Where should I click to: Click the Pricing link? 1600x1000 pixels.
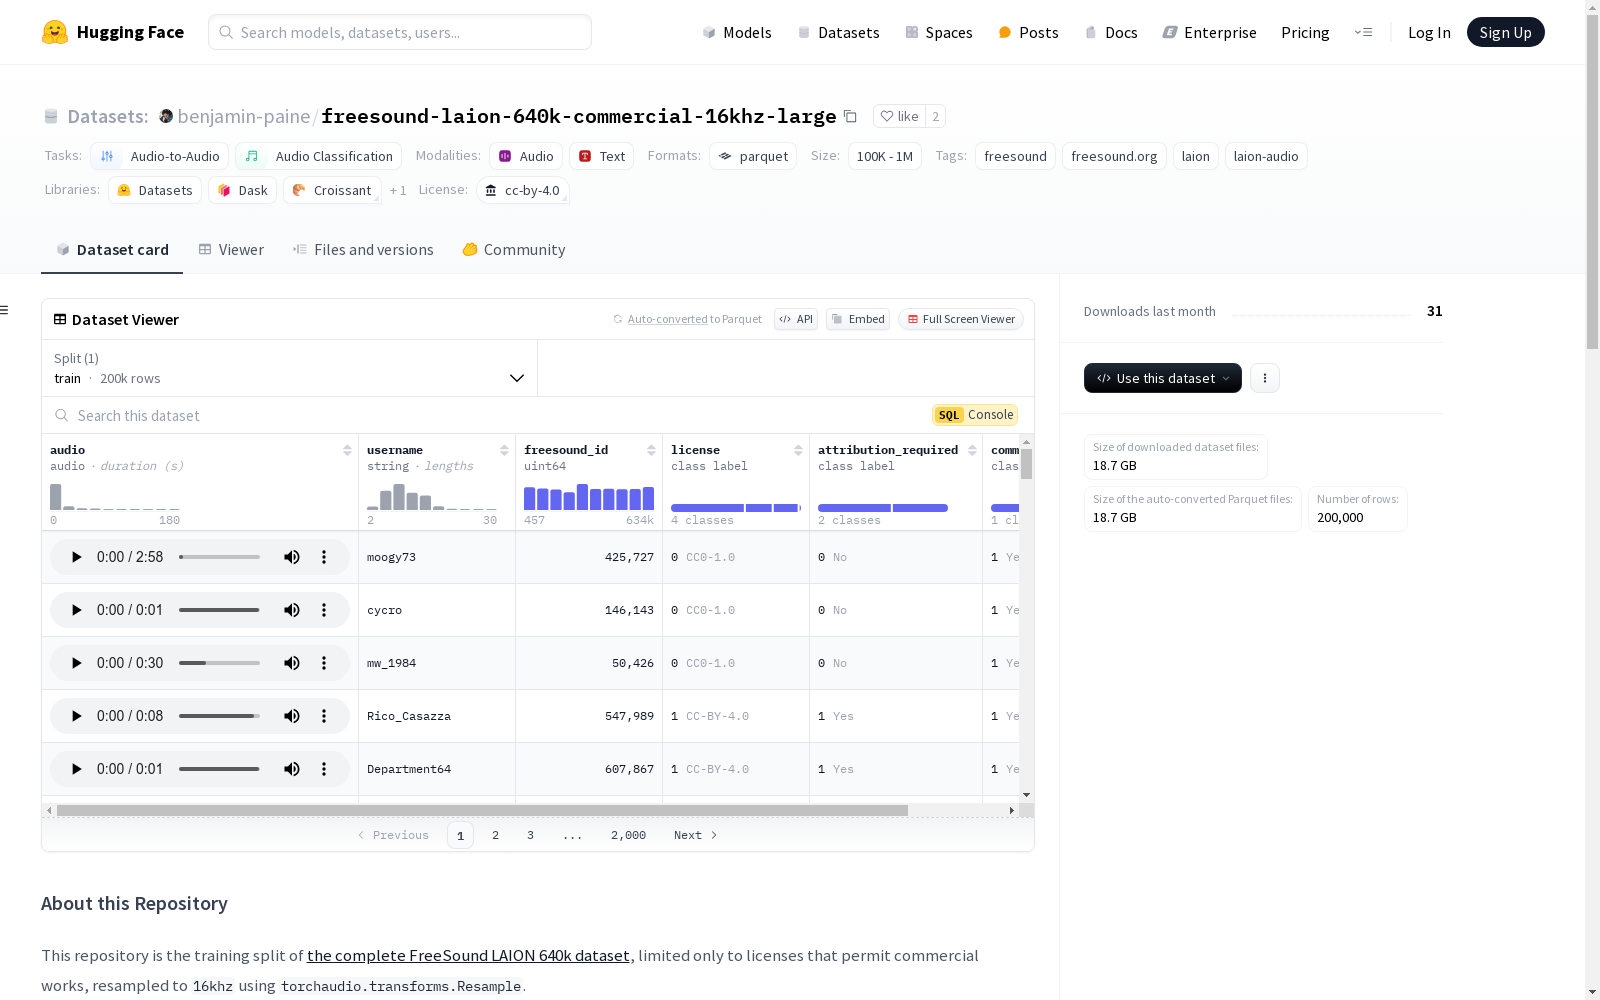1305,32
